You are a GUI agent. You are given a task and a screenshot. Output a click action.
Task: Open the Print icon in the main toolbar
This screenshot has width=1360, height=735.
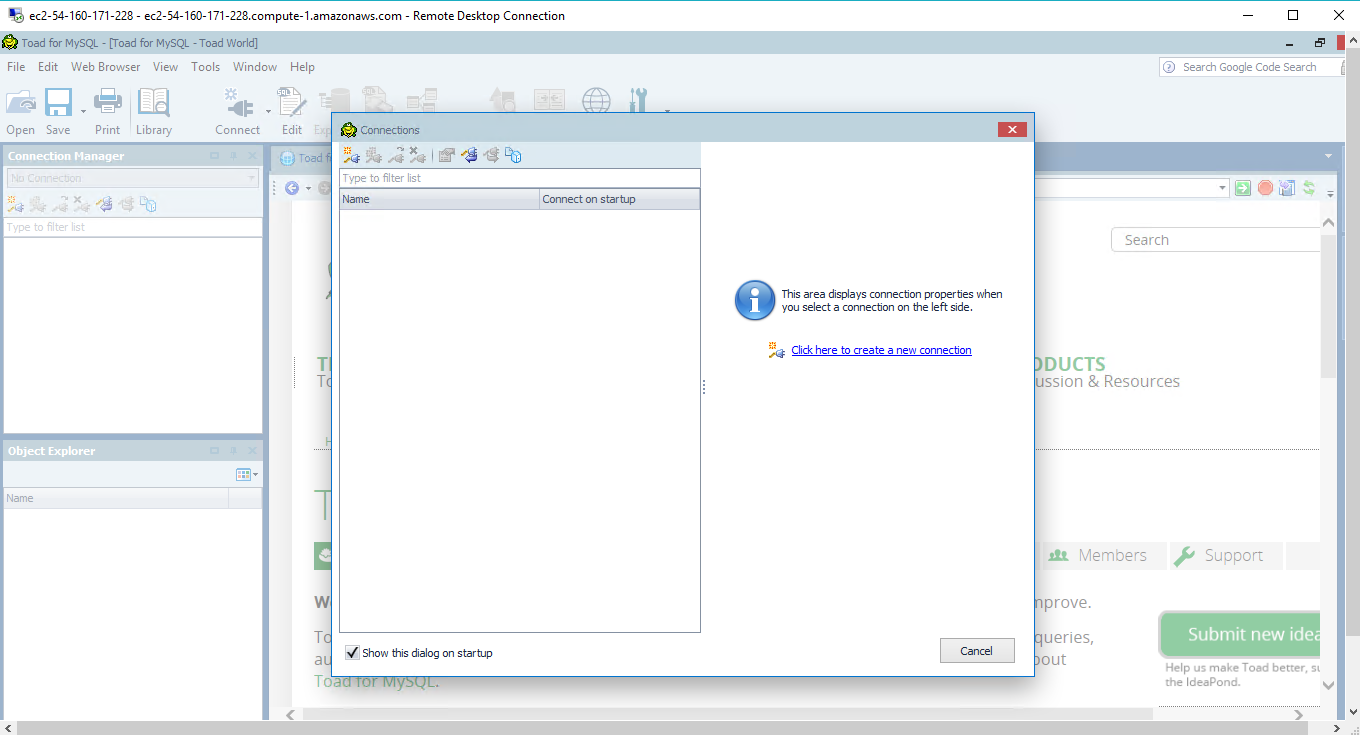pyautogui.click(x=106, y=105)
